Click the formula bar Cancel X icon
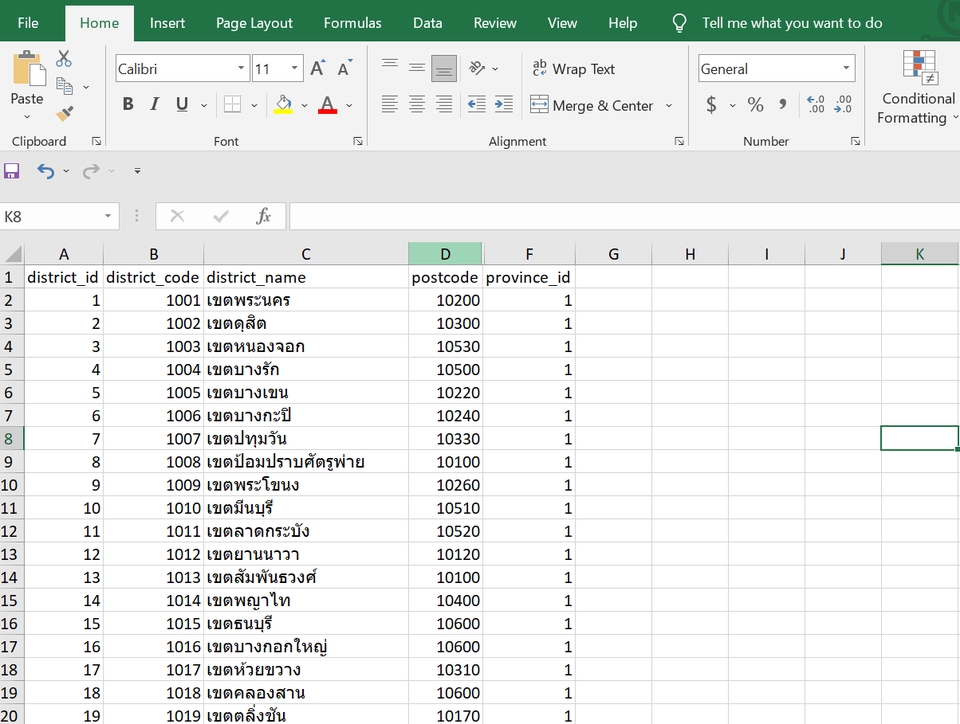Viewport: 960px width, 724px height. pos(177,216)
